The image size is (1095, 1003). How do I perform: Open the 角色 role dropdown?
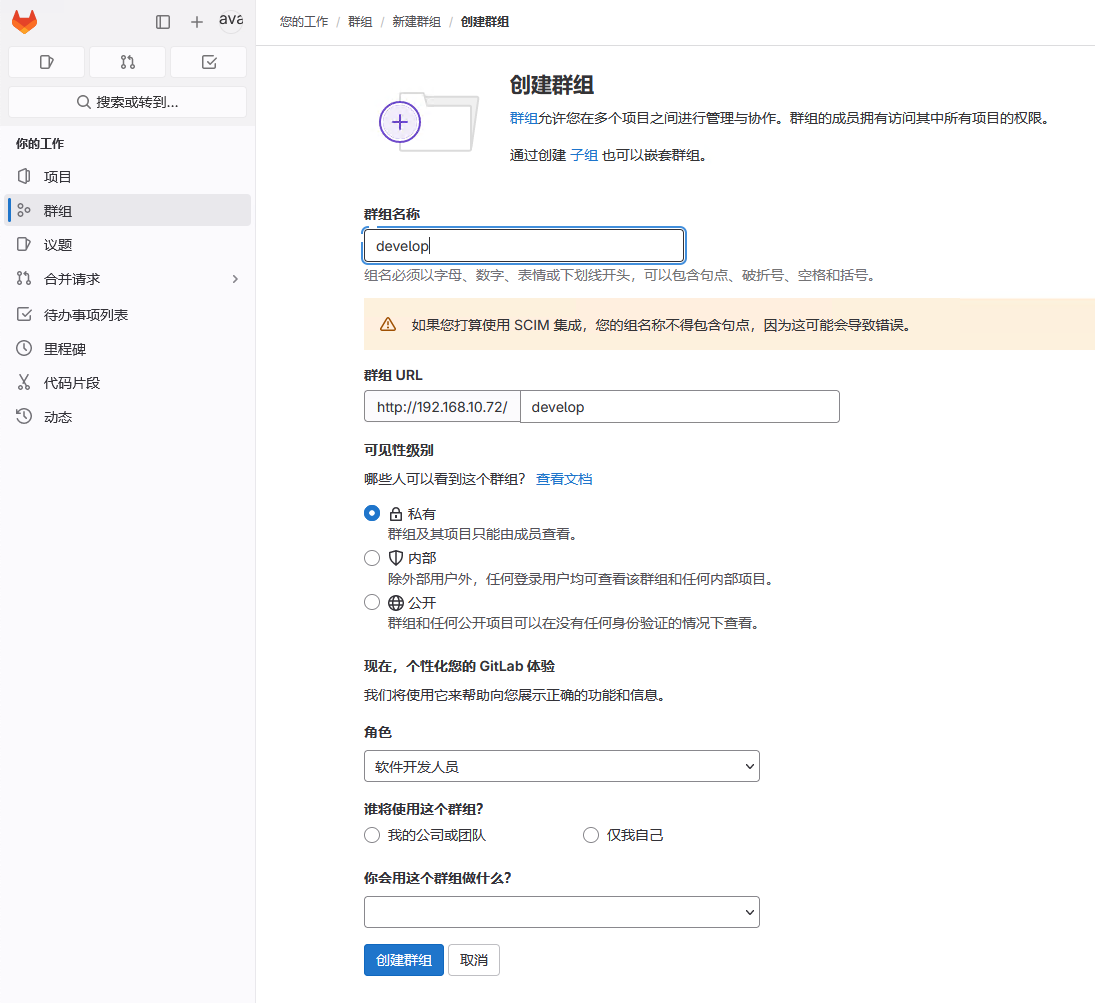click(x=561, y=766)
